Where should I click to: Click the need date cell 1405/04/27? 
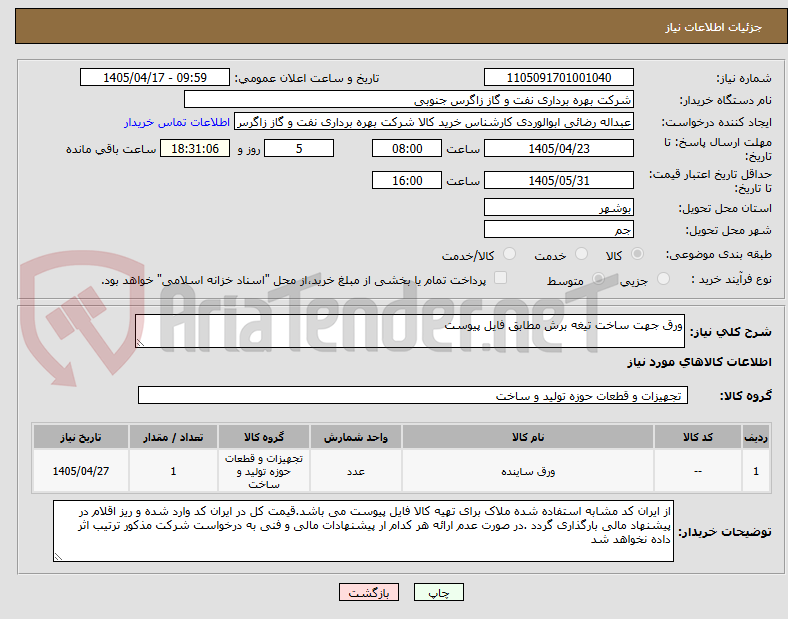(81, 471)
